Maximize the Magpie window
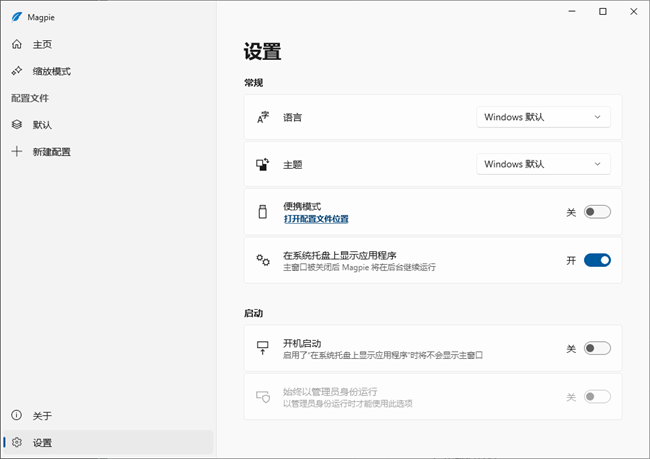The height and width of the screenshot is (459, 650). coord(603,11)
